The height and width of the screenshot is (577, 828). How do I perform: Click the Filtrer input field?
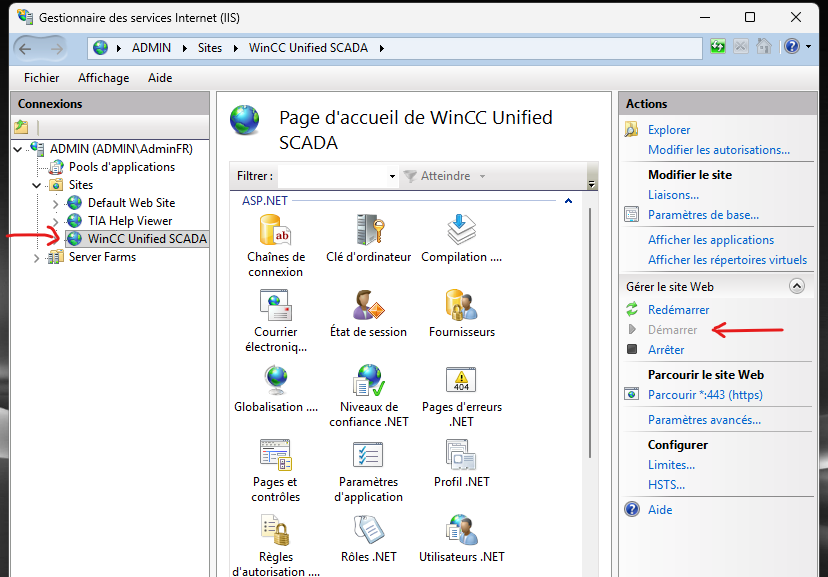[332, 176]
